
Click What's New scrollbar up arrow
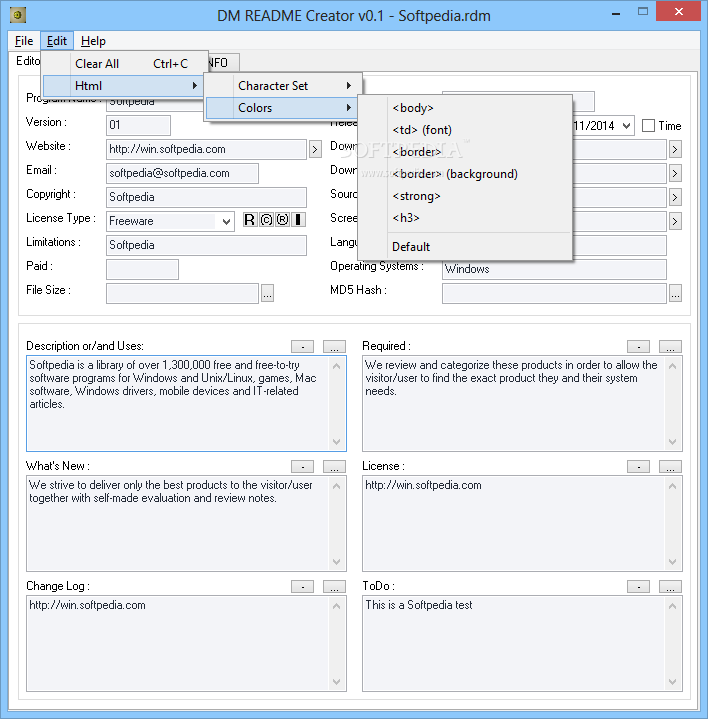click(337, 486)
